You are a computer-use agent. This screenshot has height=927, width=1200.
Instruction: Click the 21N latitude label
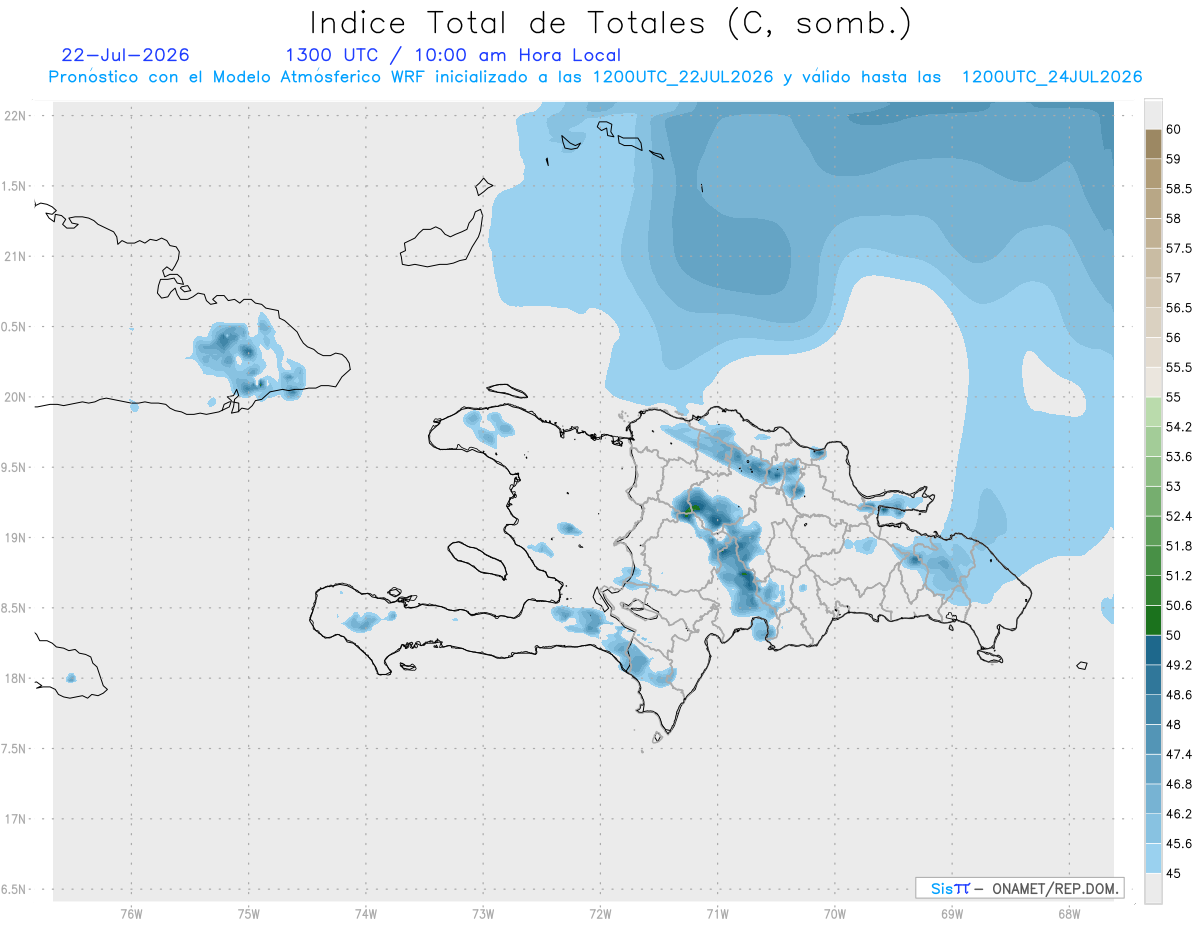16,256
